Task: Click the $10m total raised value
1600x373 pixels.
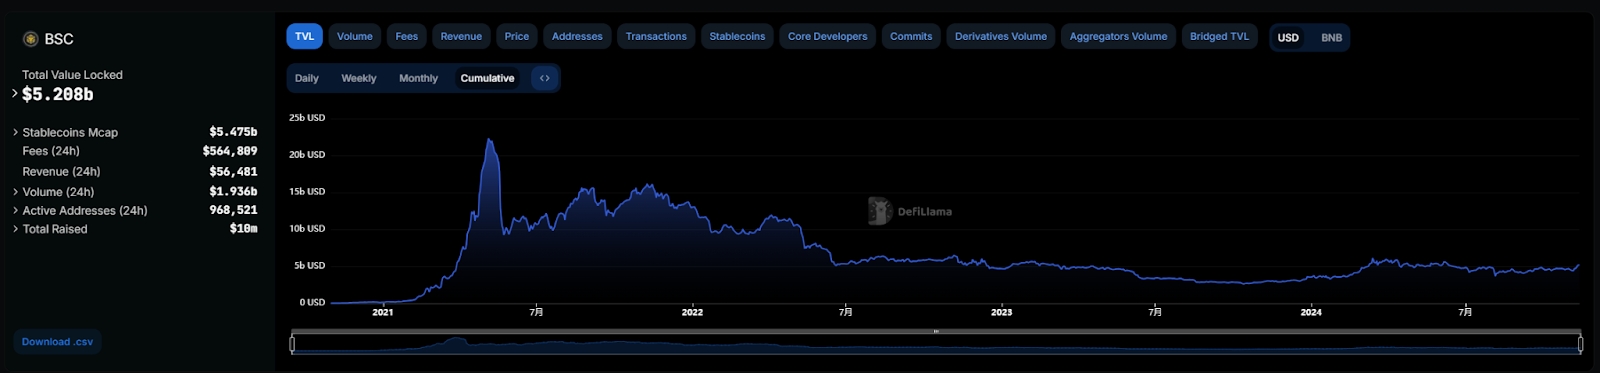Action: 243,229
